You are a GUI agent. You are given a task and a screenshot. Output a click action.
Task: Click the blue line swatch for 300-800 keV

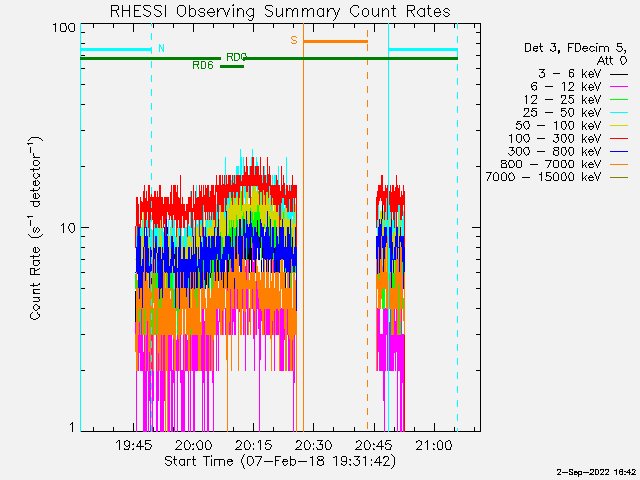619,152
